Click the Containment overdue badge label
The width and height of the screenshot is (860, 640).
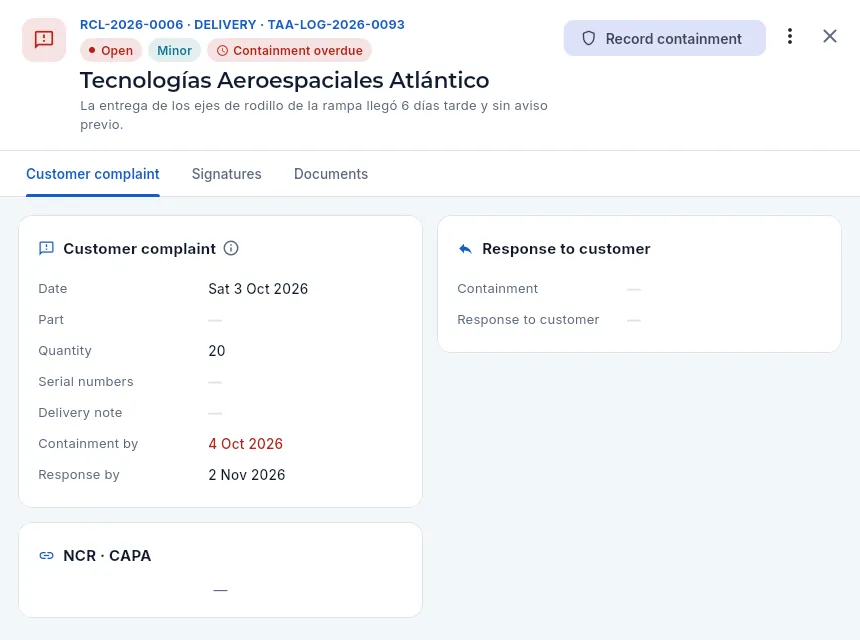coord(298,50)
